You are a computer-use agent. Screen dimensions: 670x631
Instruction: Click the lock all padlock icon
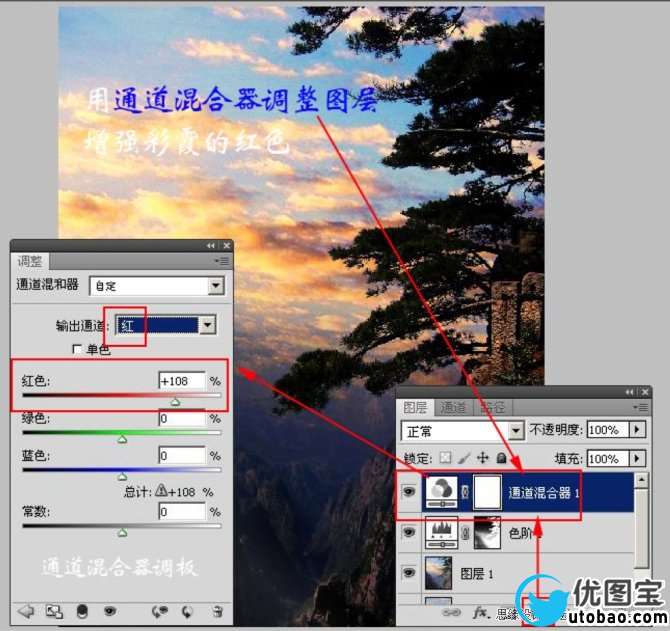(500, 458)
